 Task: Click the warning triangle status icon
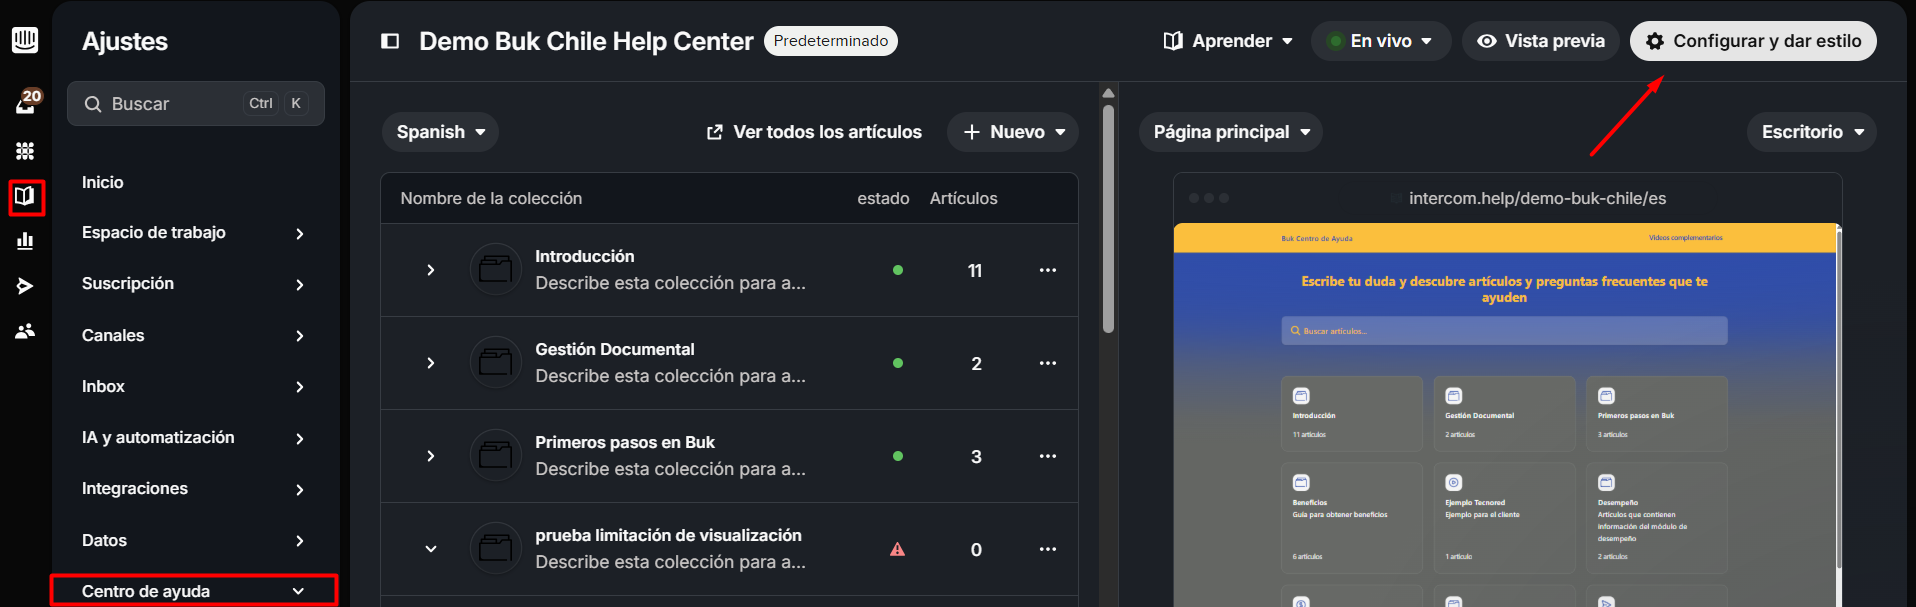pyautogui.click(x=898, y=549)
